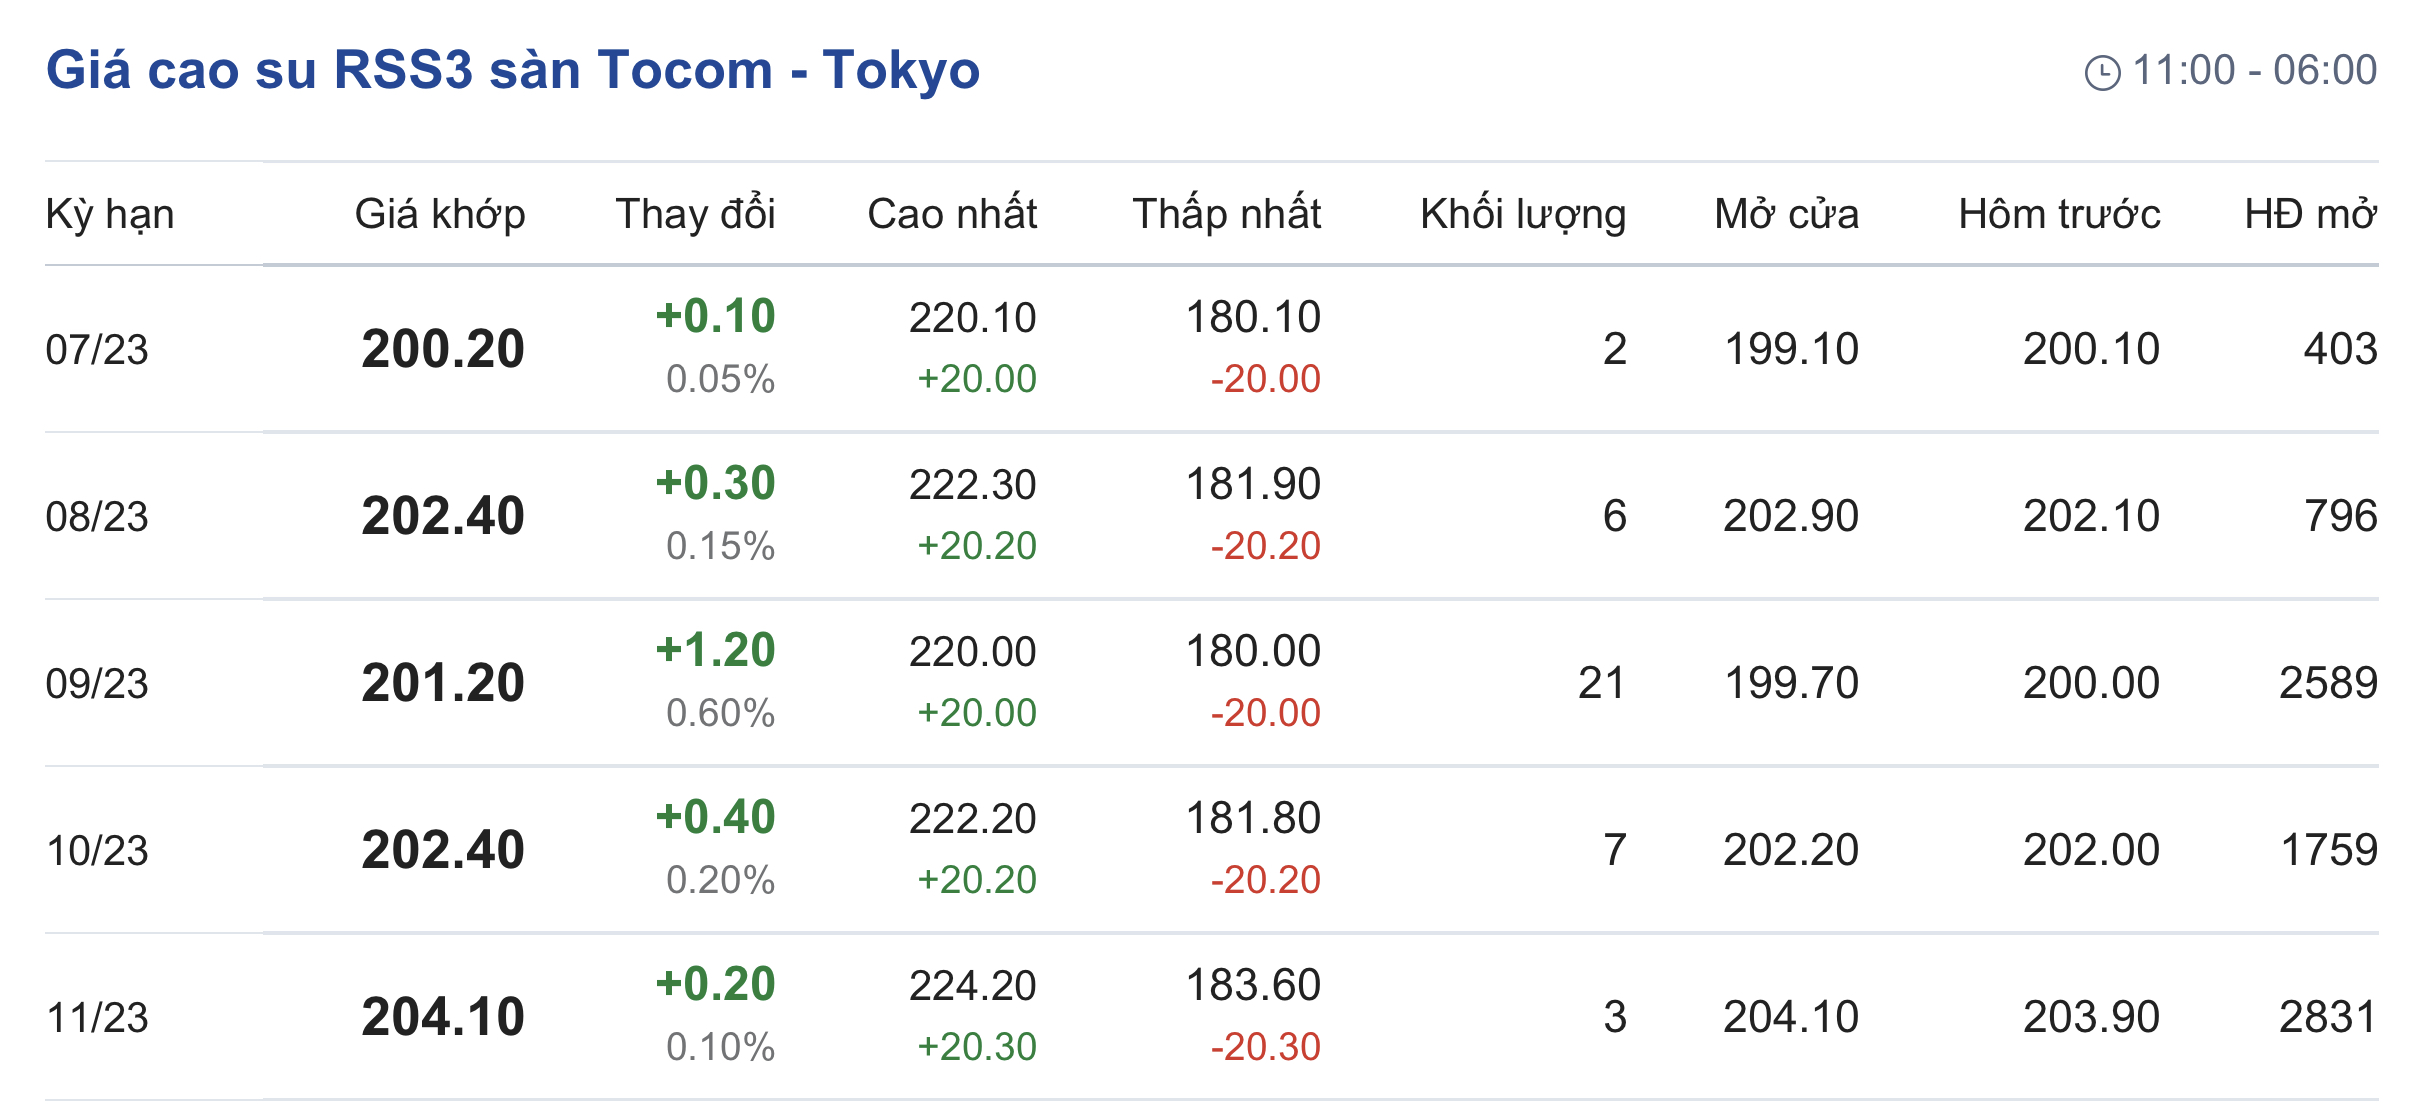Click the 11:00 - 06:00 trading hours text
The height and width of the screenshot is (1110, 2424).
pyautogui.click(x=2254, y=71)
